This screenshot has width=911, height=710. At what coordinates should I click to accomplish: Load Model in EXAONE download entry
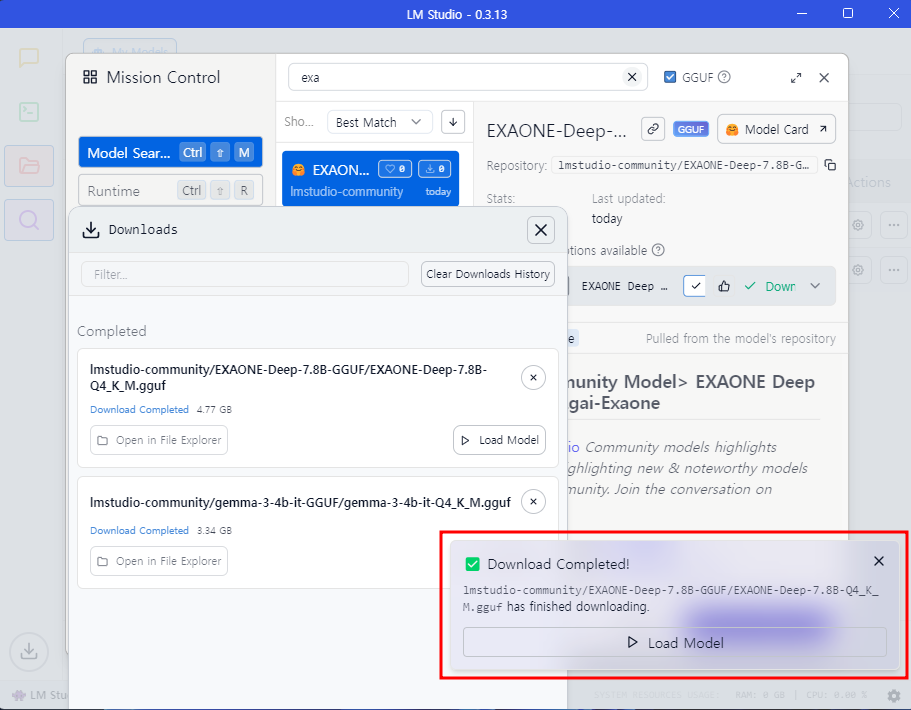tap(500, 440)
